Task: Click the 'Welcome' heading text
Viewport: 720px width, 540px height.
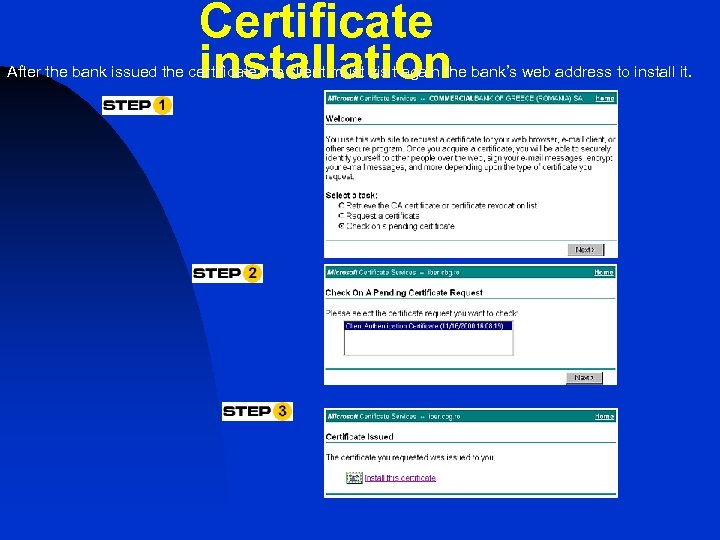Action: pos(343,119)
